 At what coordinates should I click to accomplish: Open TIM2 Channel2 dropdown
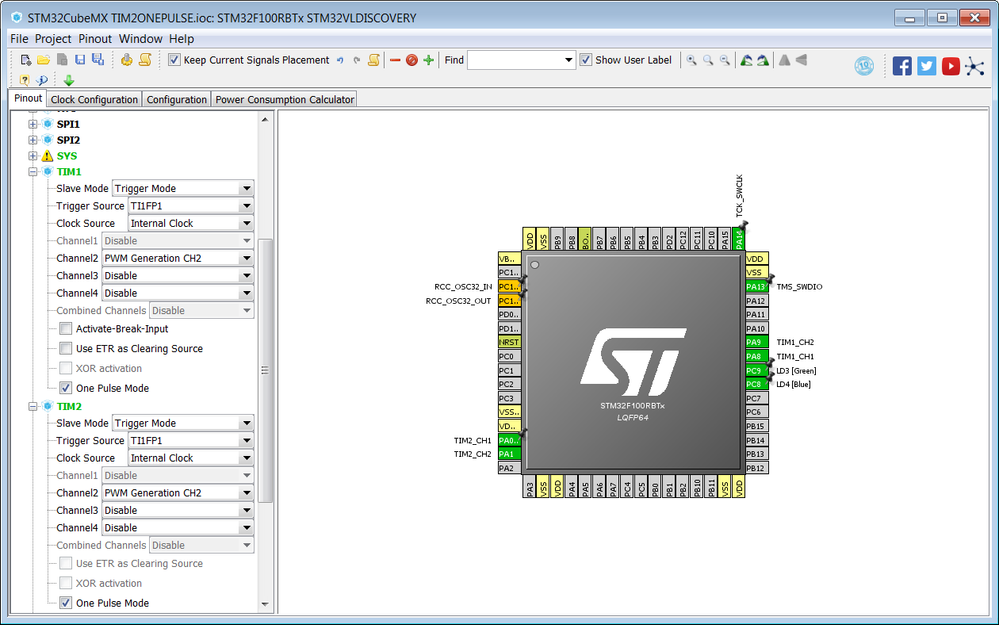pos(178,493)
